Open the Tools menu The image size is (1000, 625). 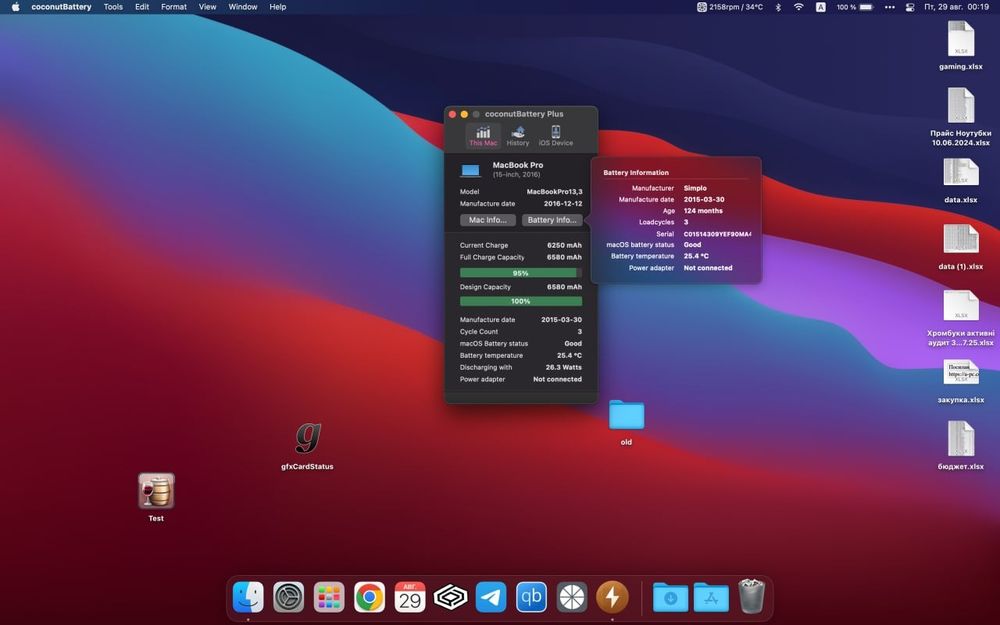point(114,7)
